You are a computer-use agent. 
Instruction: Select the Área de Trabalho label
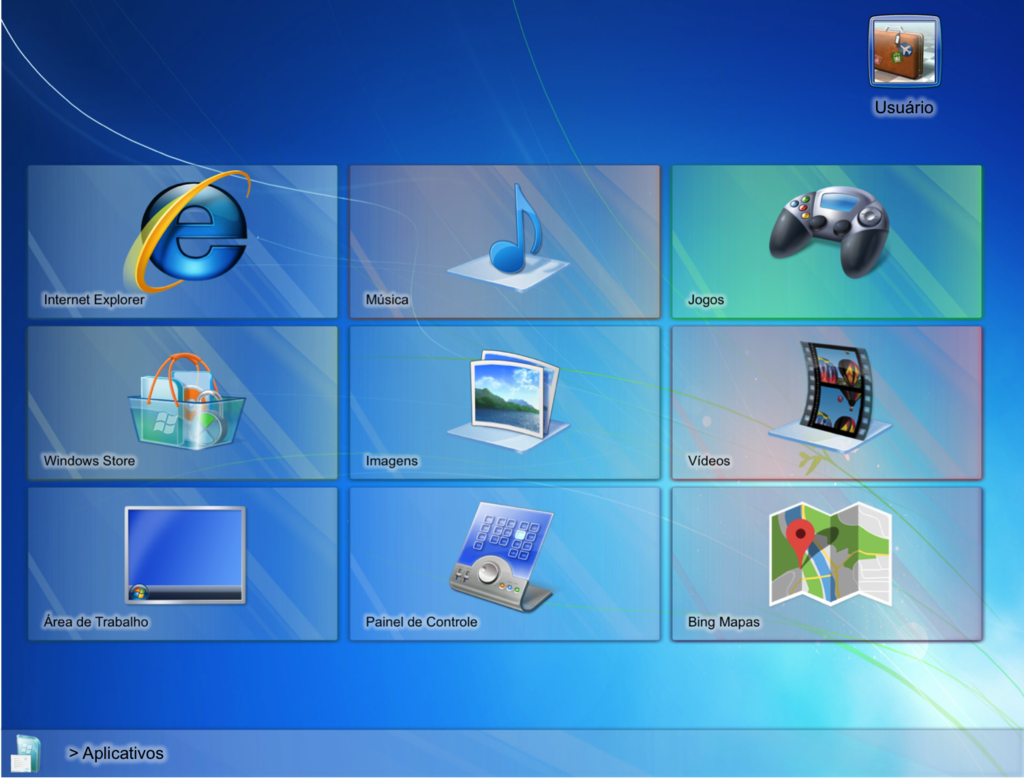pyautogui.click(x=96, y=622)
